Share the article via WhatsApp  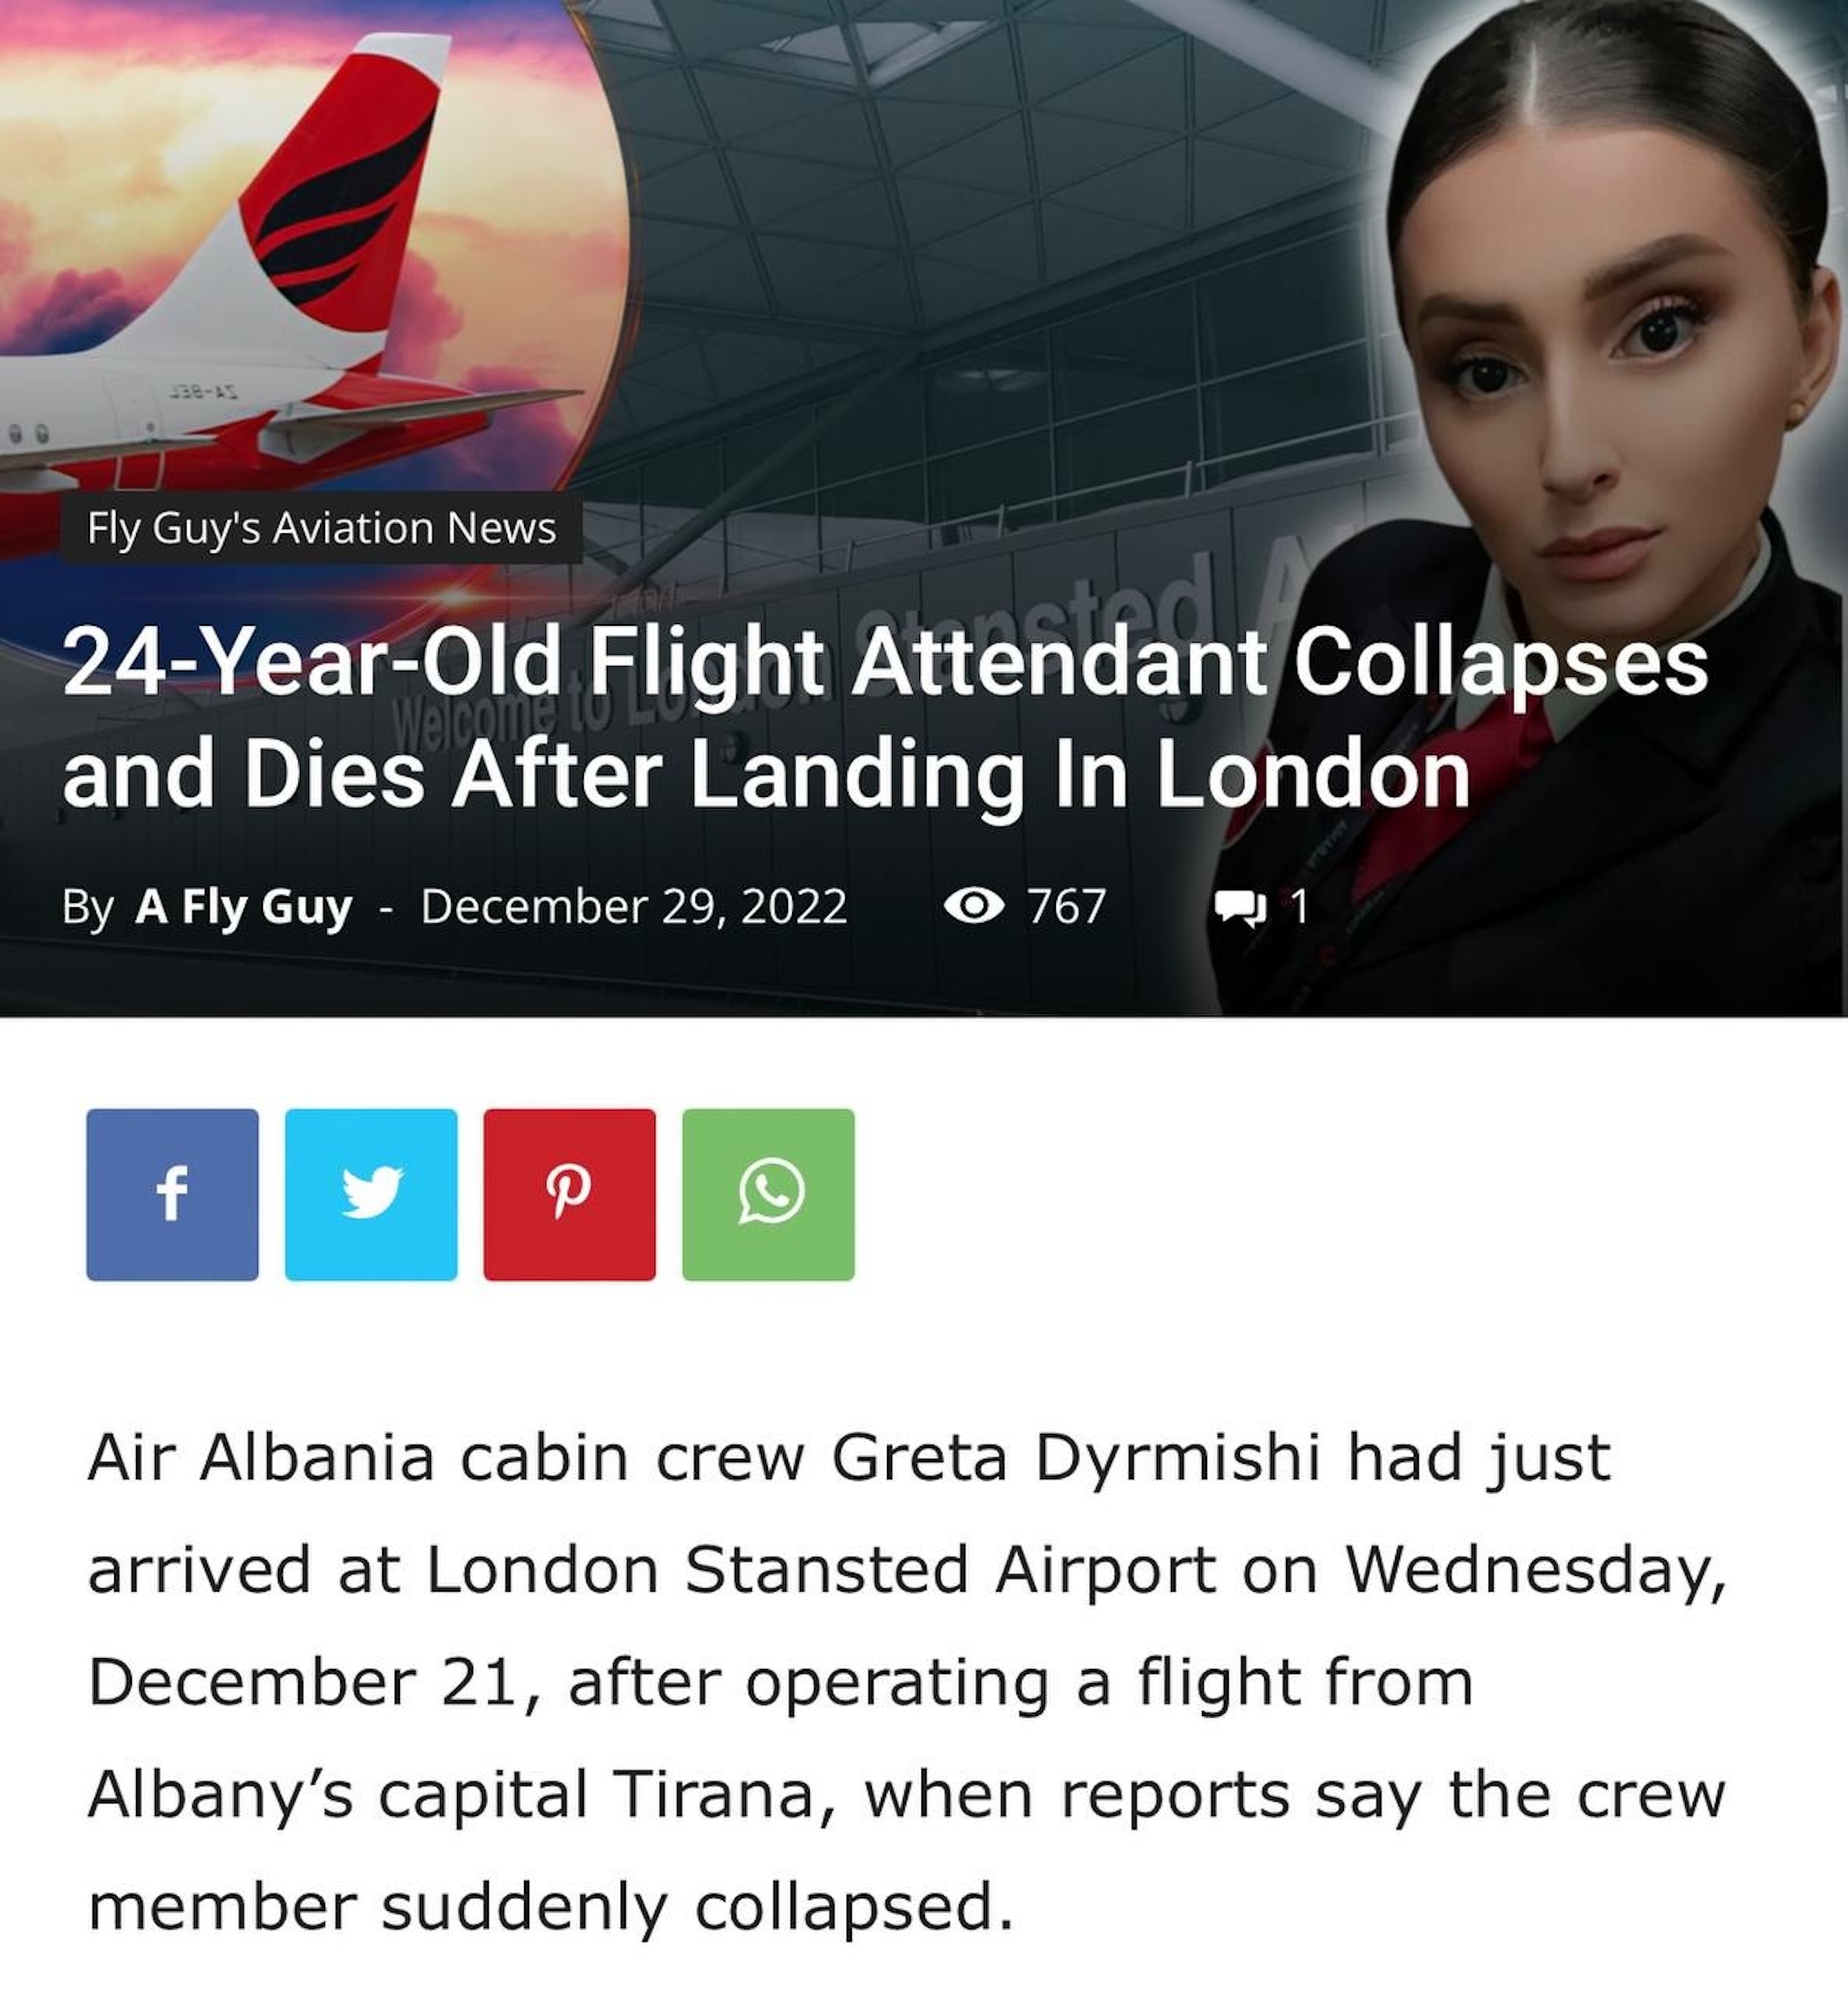pyautogui.click(x=768, y=1194)
